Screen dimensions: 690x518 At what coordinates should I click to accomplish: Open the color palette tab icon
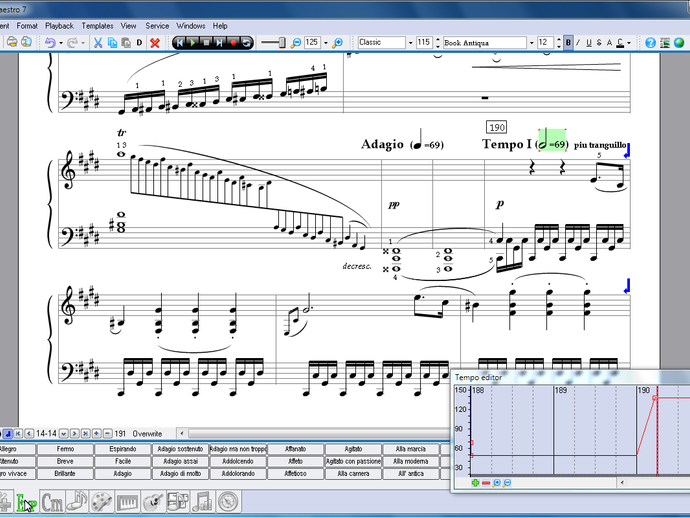[x=102, y=502]
